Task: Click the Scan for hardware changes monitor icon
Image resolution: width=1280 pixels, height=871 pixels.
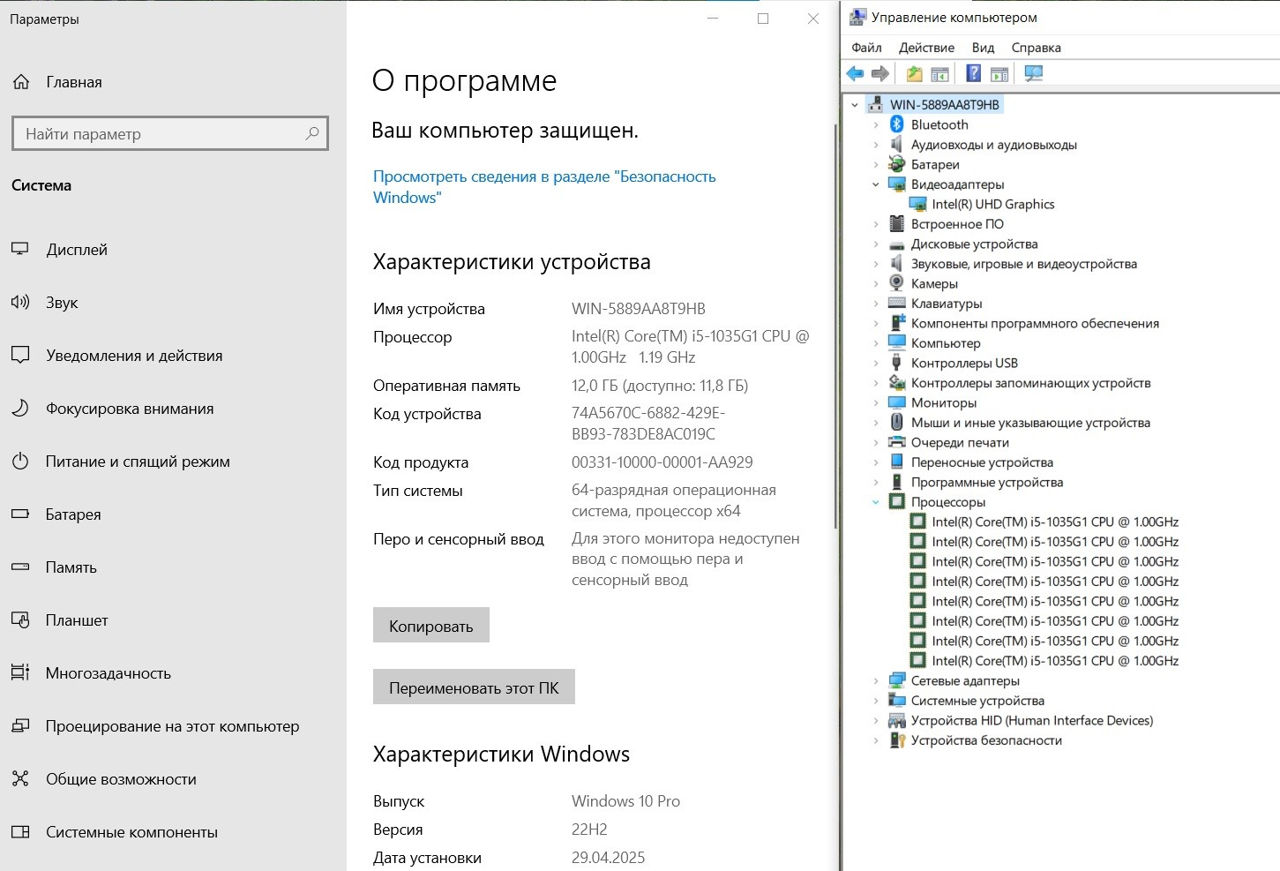Action: (x=1033, y=73)
